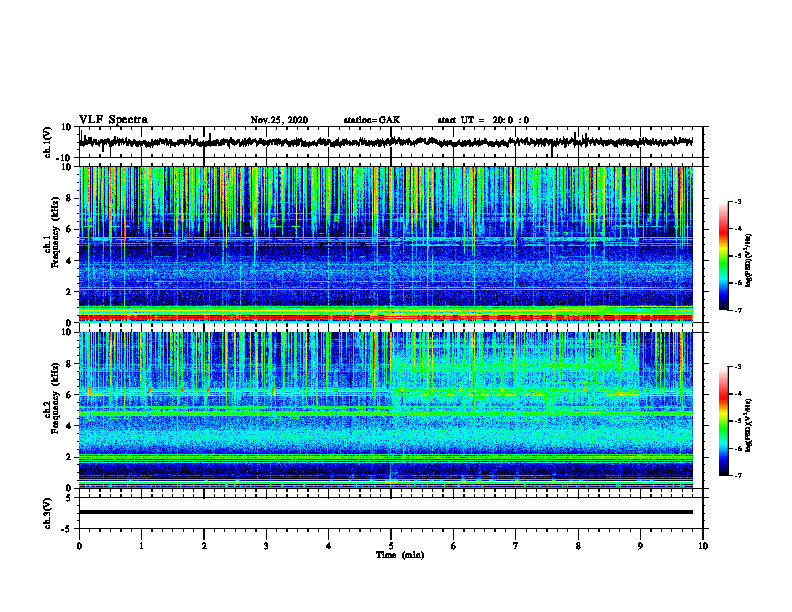Select the date text "Nov.25, 2020"
This screenshot has height=612, width=792.
pyautogui.click(x=279, y=120)
